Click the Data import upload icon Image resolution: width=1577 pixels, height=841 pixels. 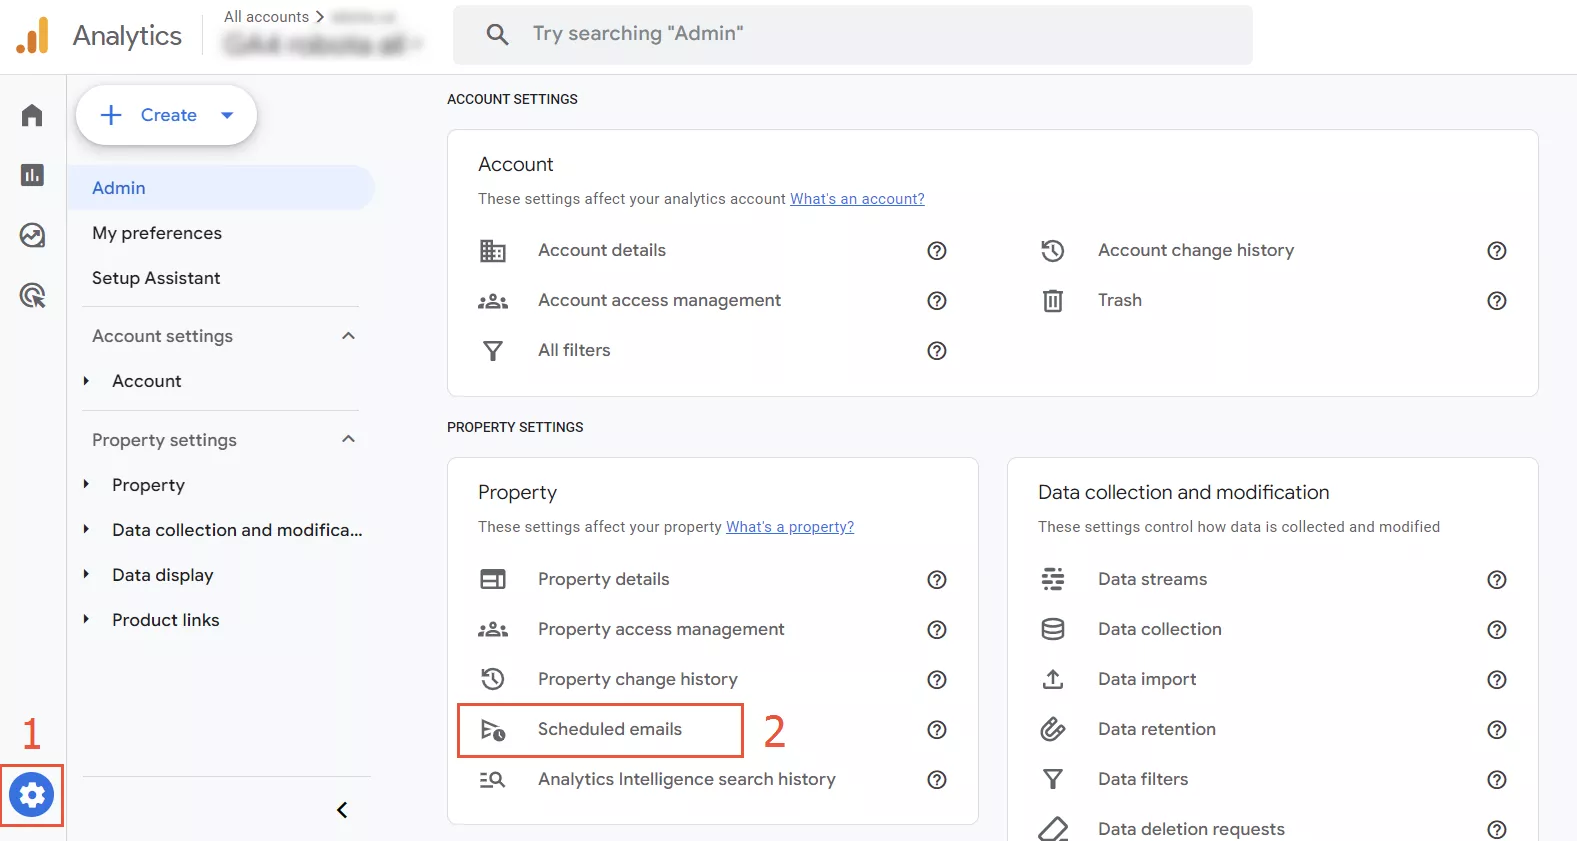(x=1053, y=679)
